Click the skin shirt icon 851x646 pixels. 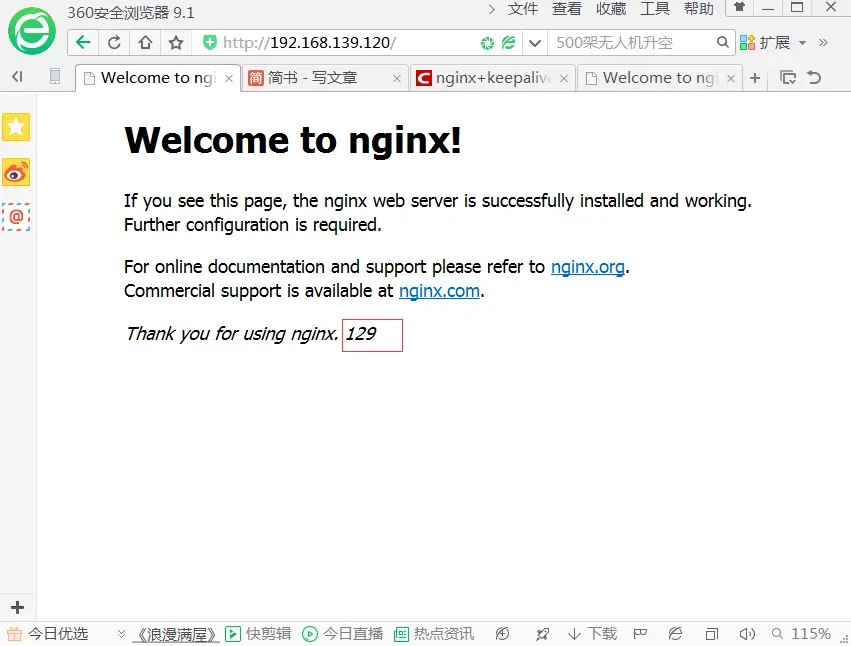(739, 7)
